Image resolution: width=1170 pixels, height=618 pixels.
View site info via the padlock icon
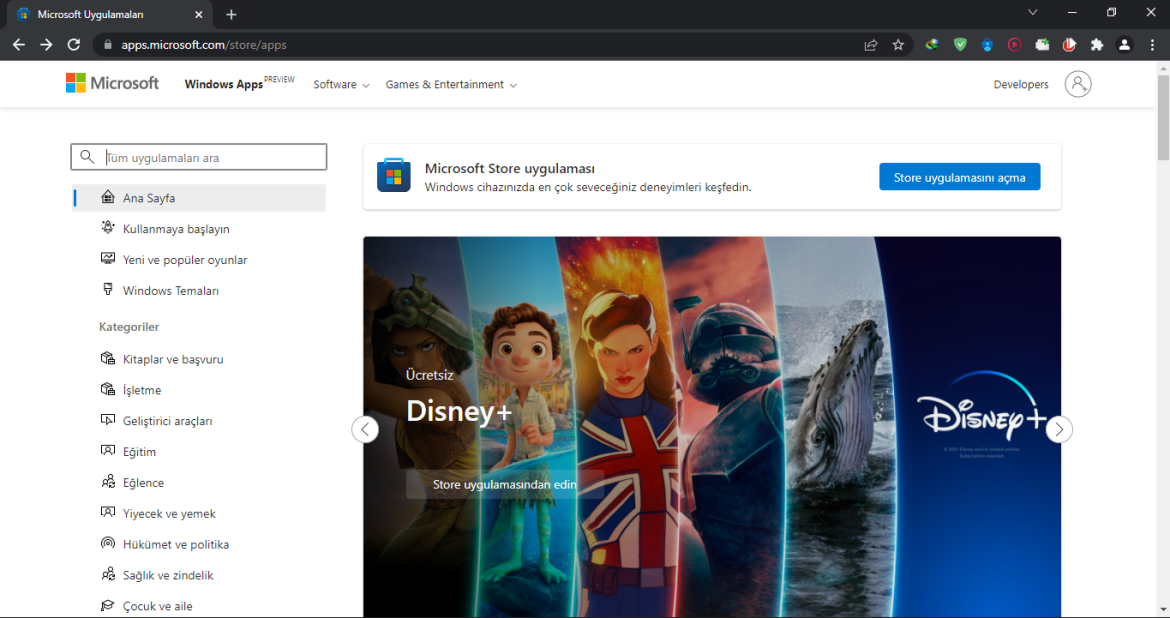(107, 45)
